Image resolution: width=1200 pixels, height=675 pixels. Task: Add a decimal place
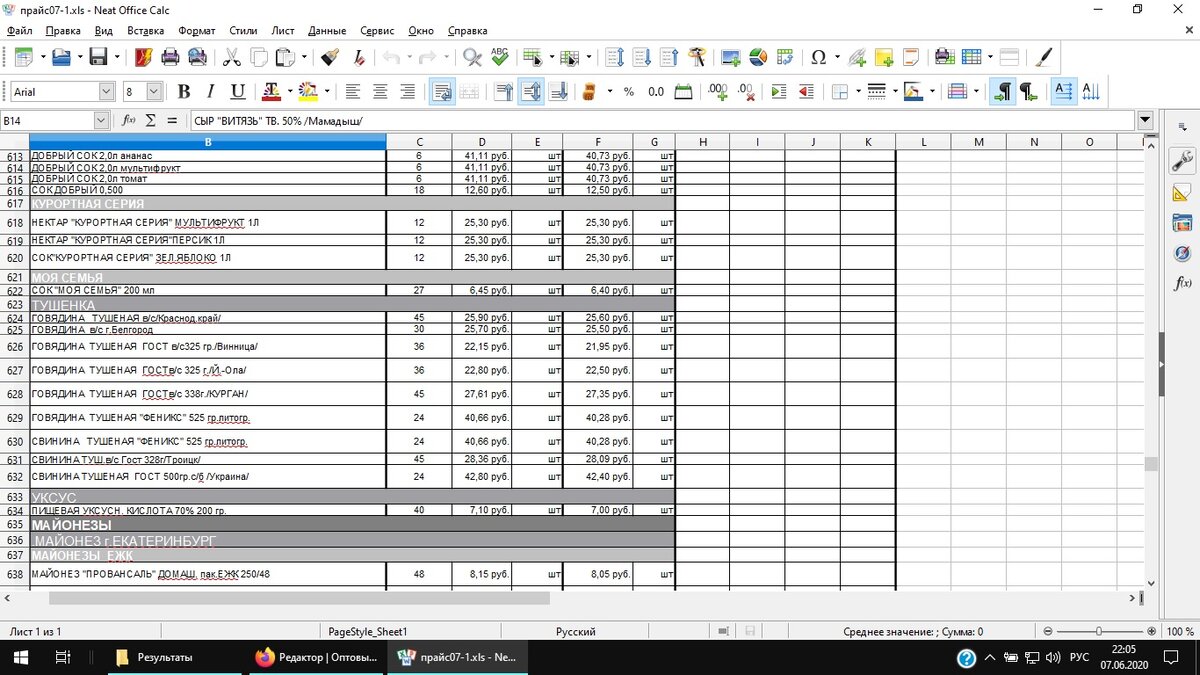click(717, 92)
